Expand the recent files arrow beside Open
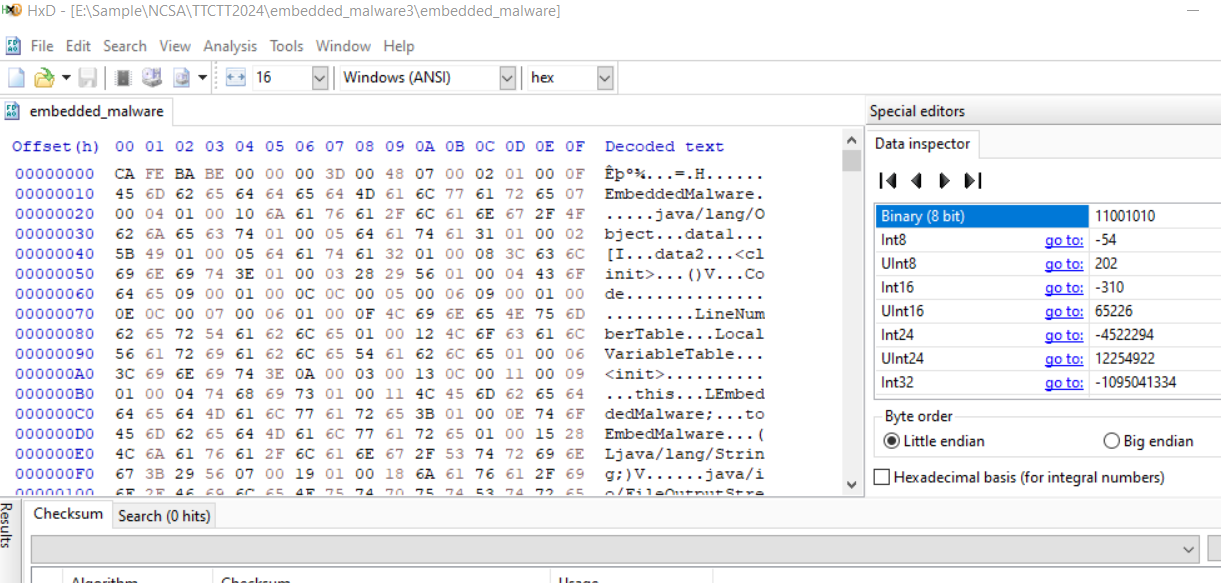 (x=66, y=77)
